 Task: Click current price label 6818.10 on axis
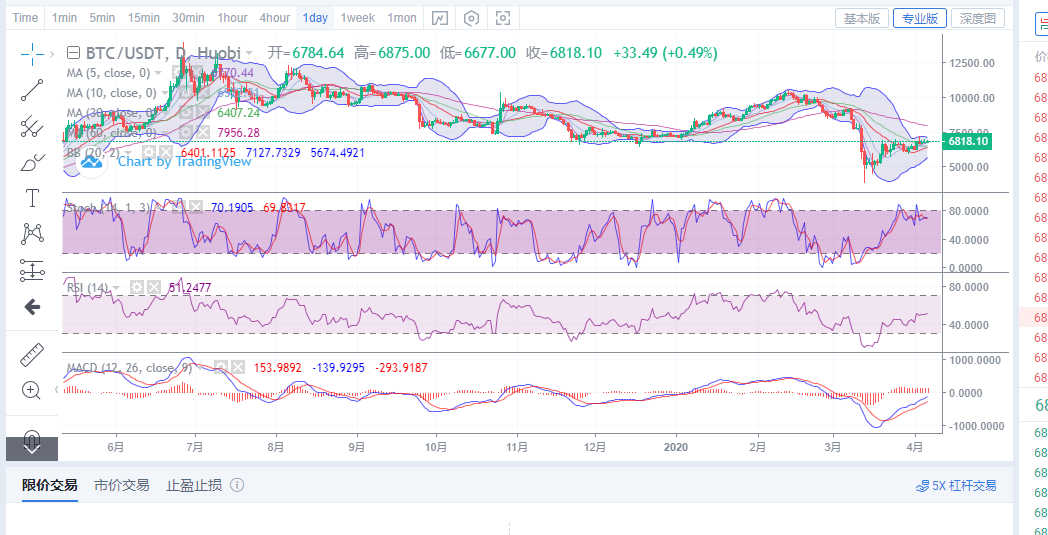(966, 141)
